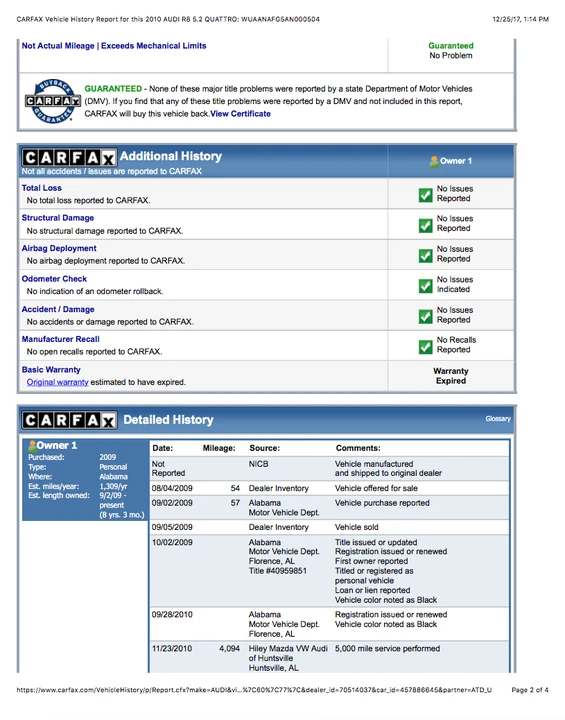Follow the Original warranty link
Image resolution: width=565 pixels, height=720 pixels.
click(57, 382)
